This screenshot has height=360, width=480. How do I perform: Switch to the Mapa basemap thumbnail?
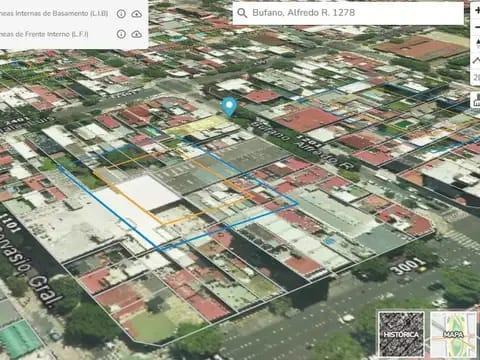tap(453, 334)
